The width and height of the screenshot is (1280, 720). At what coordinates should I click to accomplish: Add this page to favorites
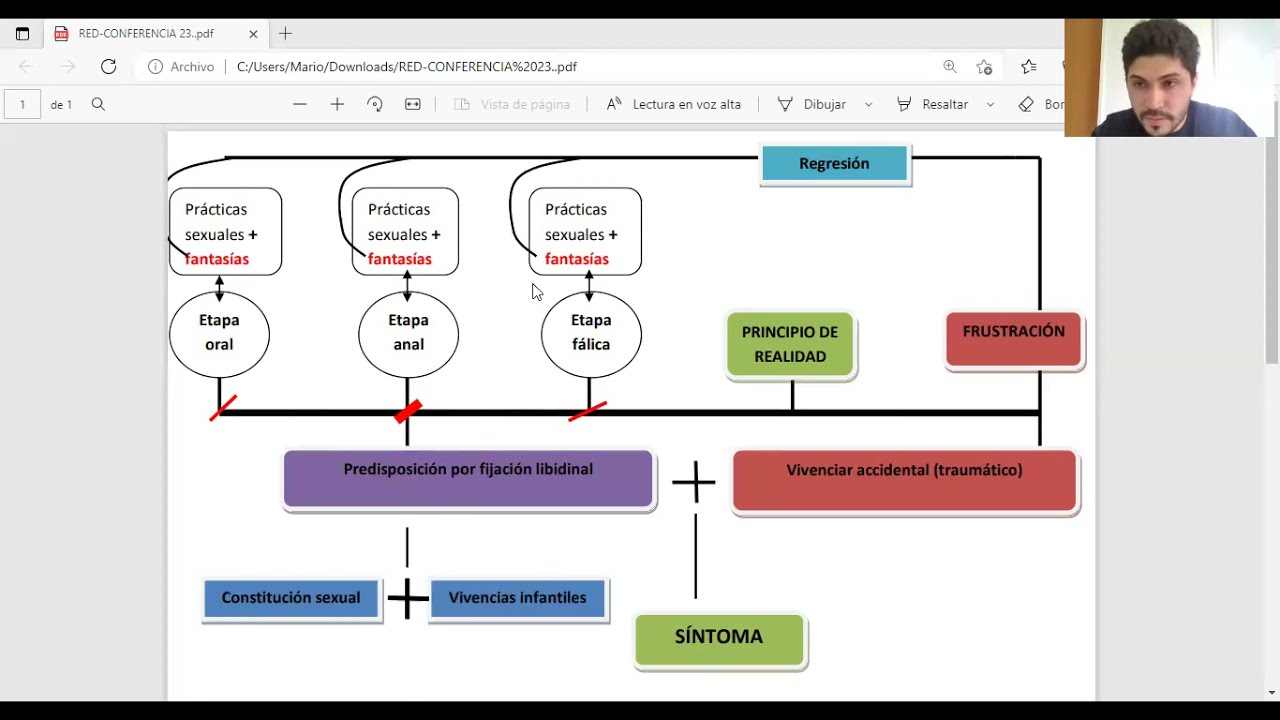[x=984, y=67]
